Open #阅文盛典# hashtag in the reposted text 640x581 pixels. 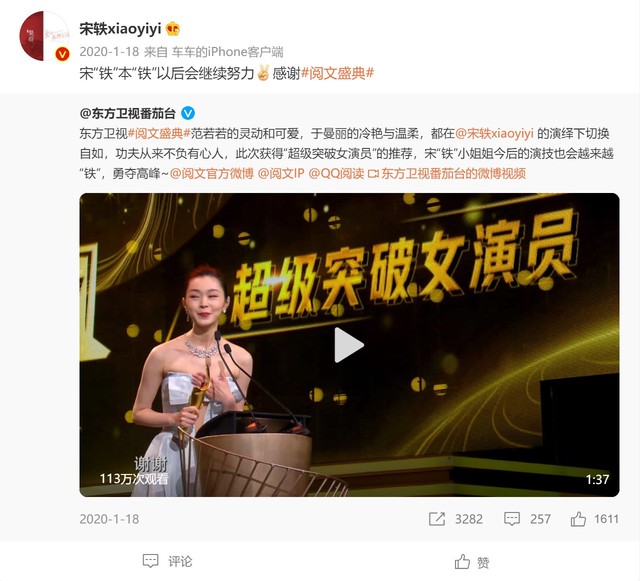point(159,134)
